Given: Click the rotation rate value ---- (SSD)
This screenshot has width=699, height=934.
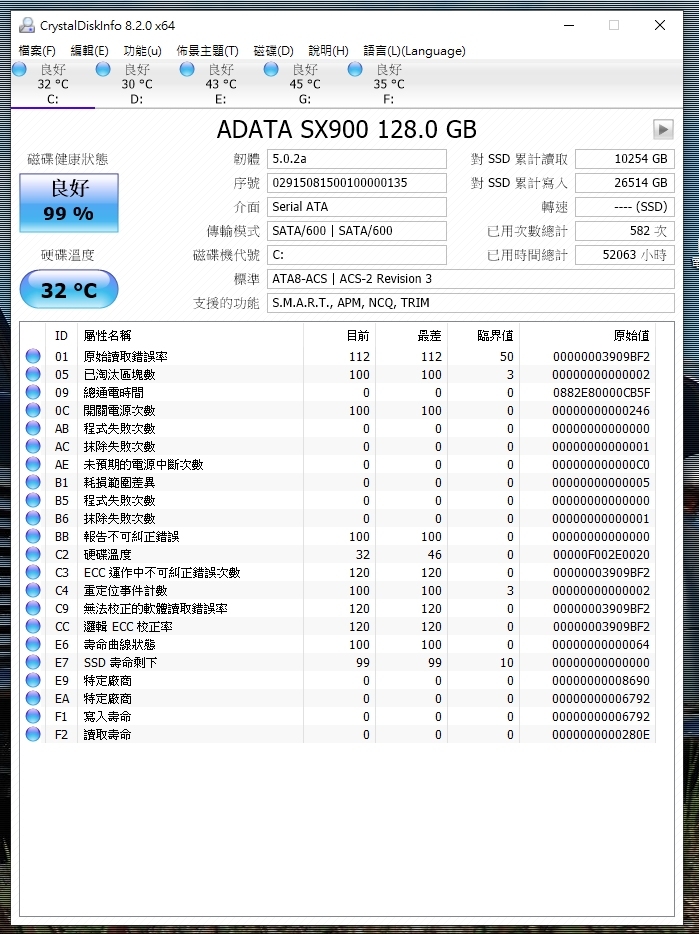Looking at the screenshot, I should coord(625,207).
